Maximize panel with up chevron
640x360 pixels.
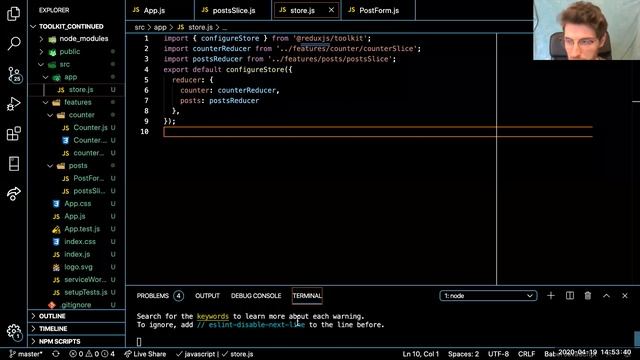(x=606, y=296)
